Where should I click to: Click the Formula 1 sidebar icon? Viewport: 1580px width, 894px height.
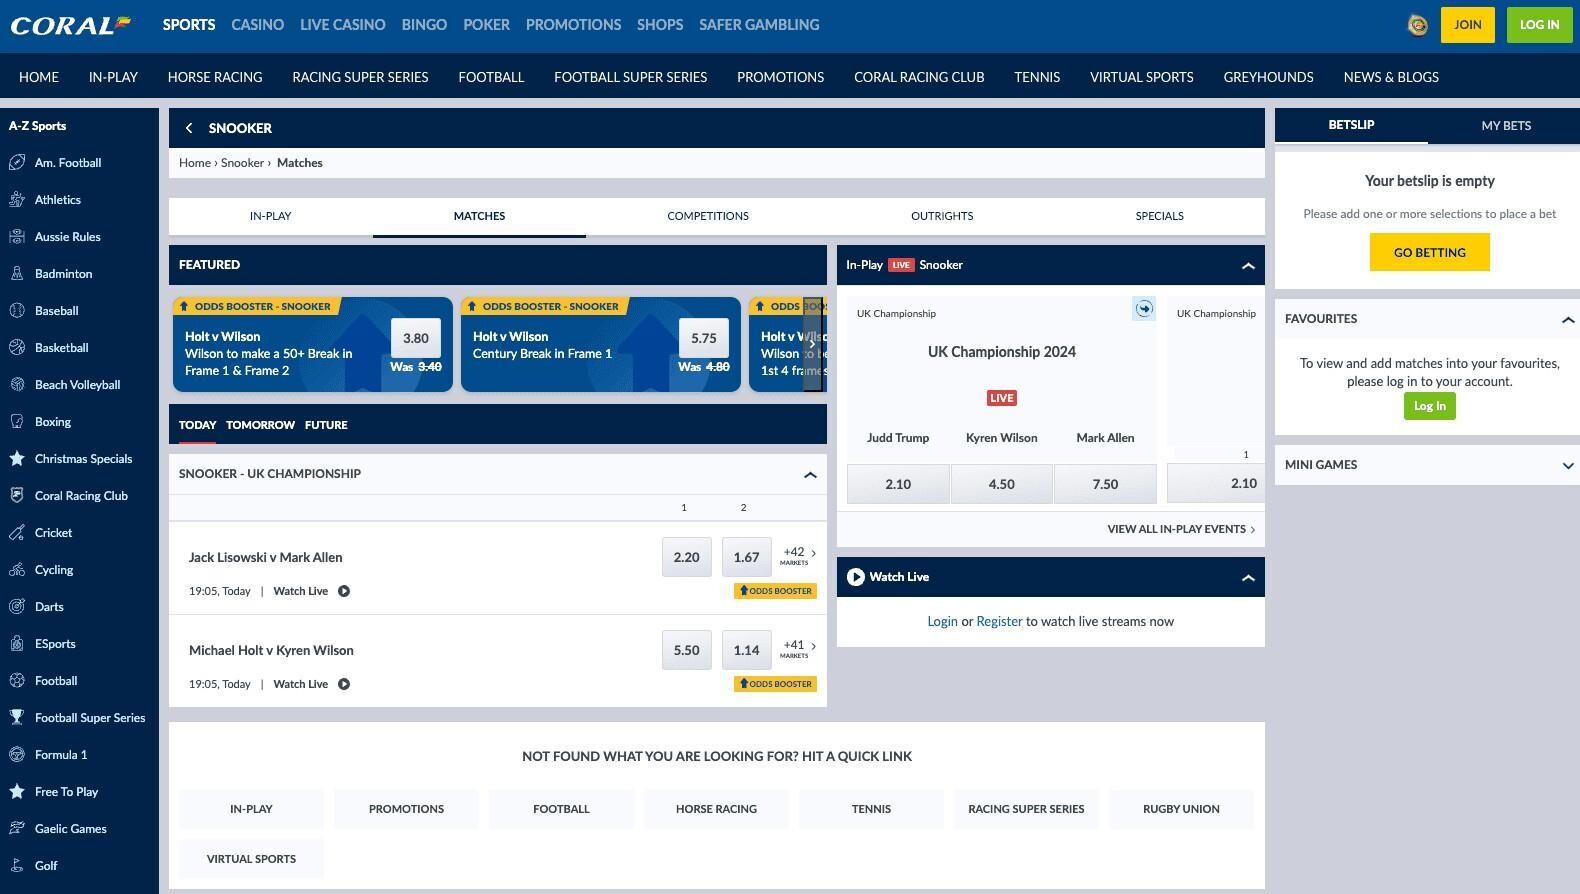(17, 755)
